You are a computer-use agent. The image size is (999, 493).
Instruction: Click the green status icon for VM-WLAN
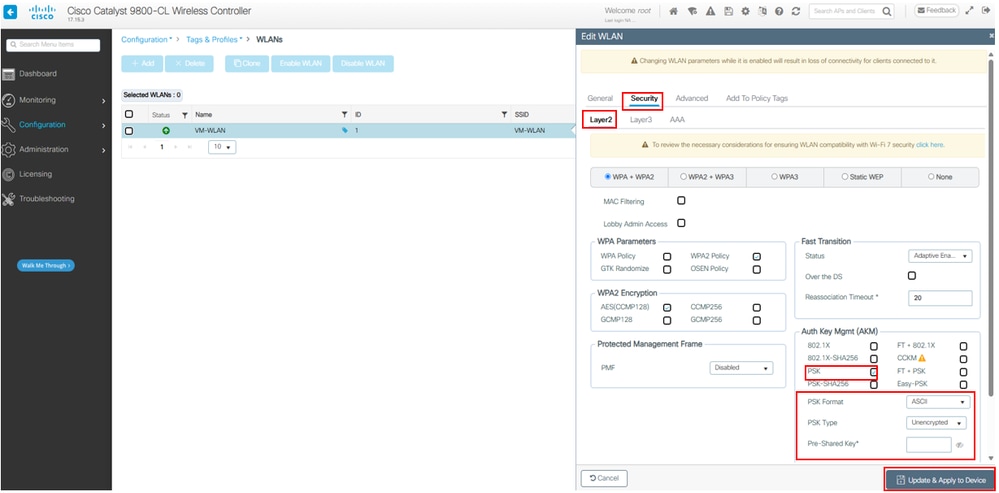tap(166, 131)
